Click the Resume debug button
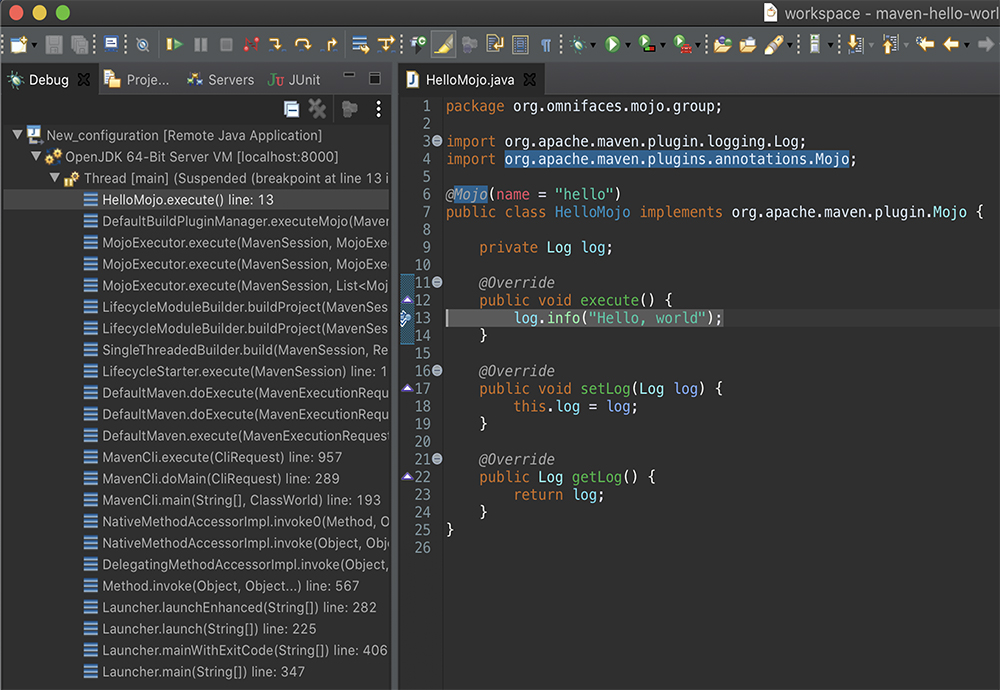 [x=175, y=44]
